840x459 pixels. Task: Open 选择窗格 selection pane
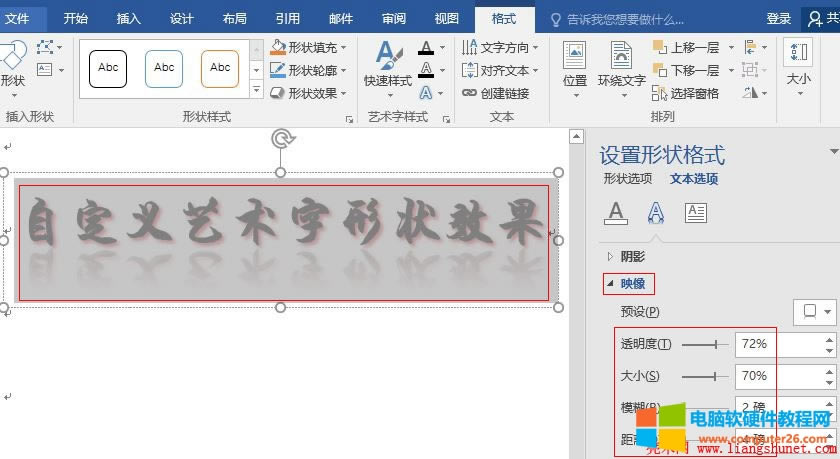(x=685, y=93)
